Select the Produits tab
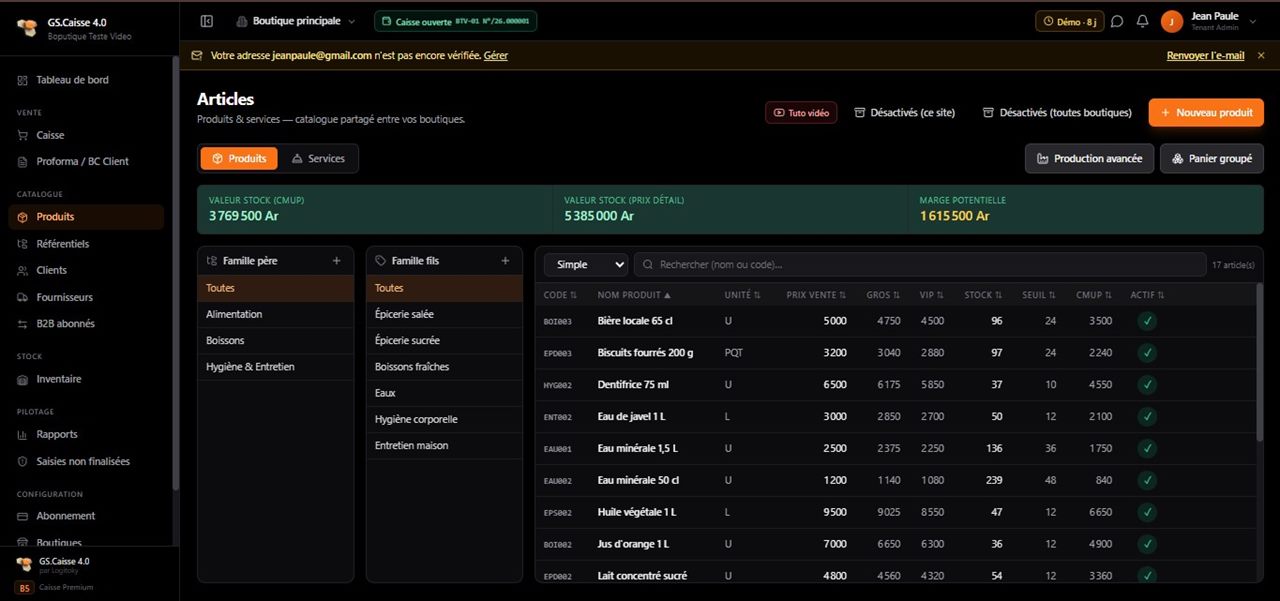Image resolution: width=1280 pixels, height=601 pixels. point(239,158)
